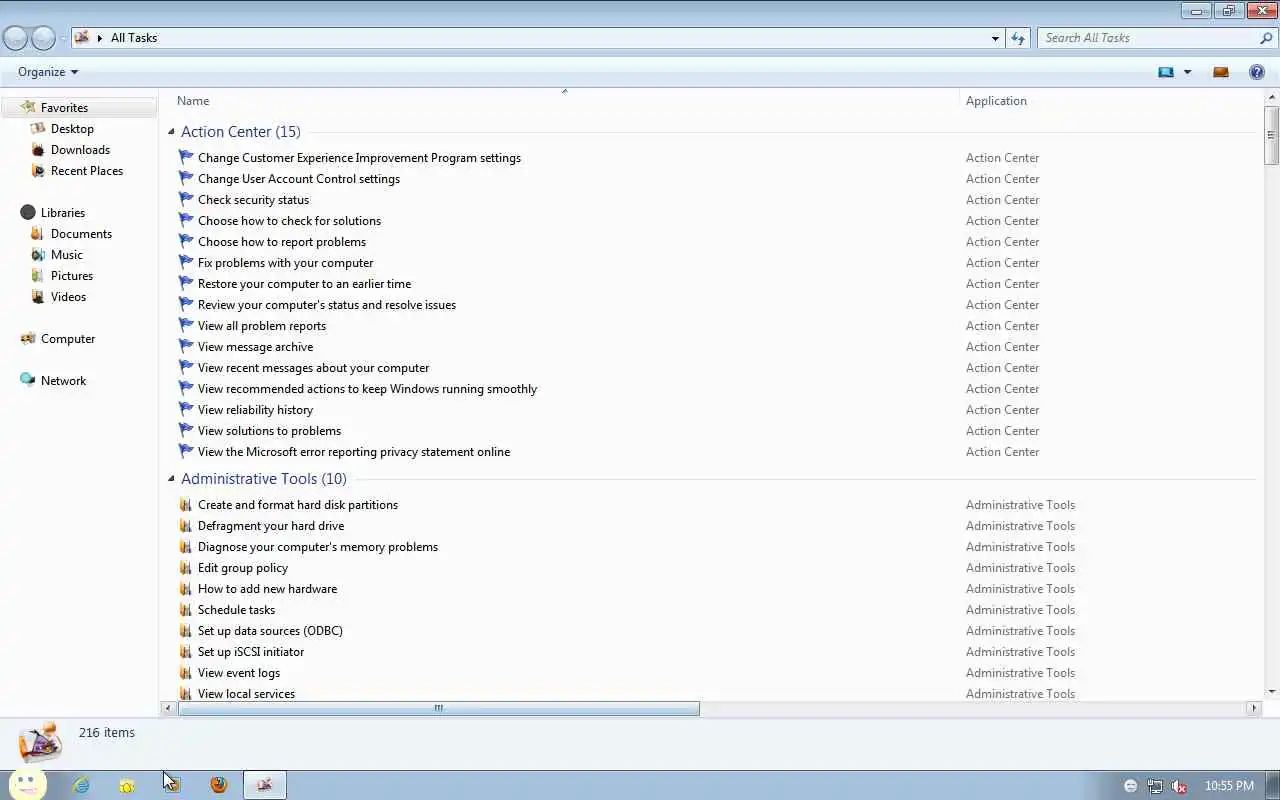Open Create and format hard disk partitions
The width and height of the screenshot is (1280, 800).
point(298,504)
